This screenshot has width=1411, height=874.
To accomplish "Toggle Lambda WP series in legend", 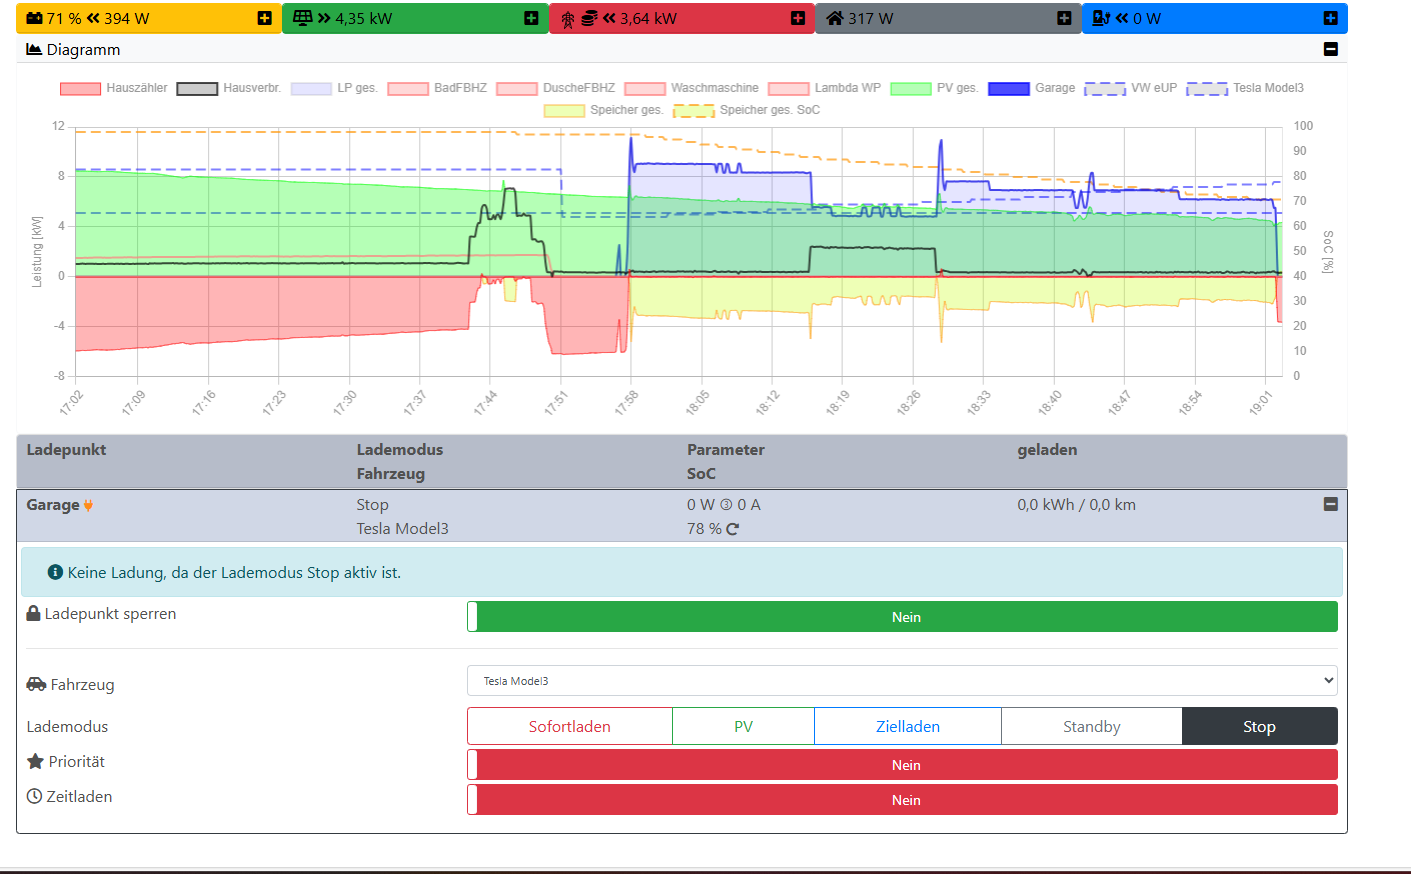I will (825, 88).
